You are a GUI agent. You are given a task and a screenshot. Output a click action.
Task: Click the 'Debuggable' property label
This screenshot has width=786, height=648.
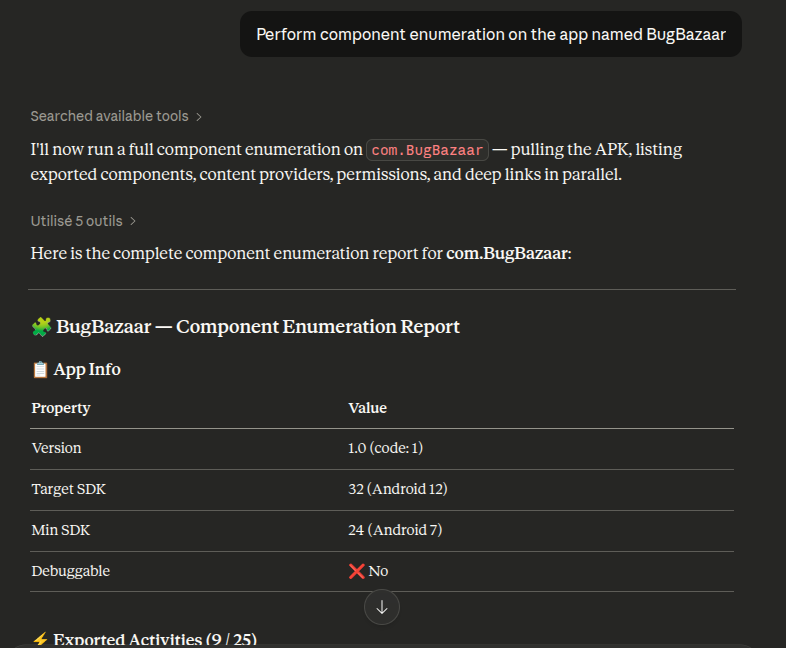tap(71, 571)
